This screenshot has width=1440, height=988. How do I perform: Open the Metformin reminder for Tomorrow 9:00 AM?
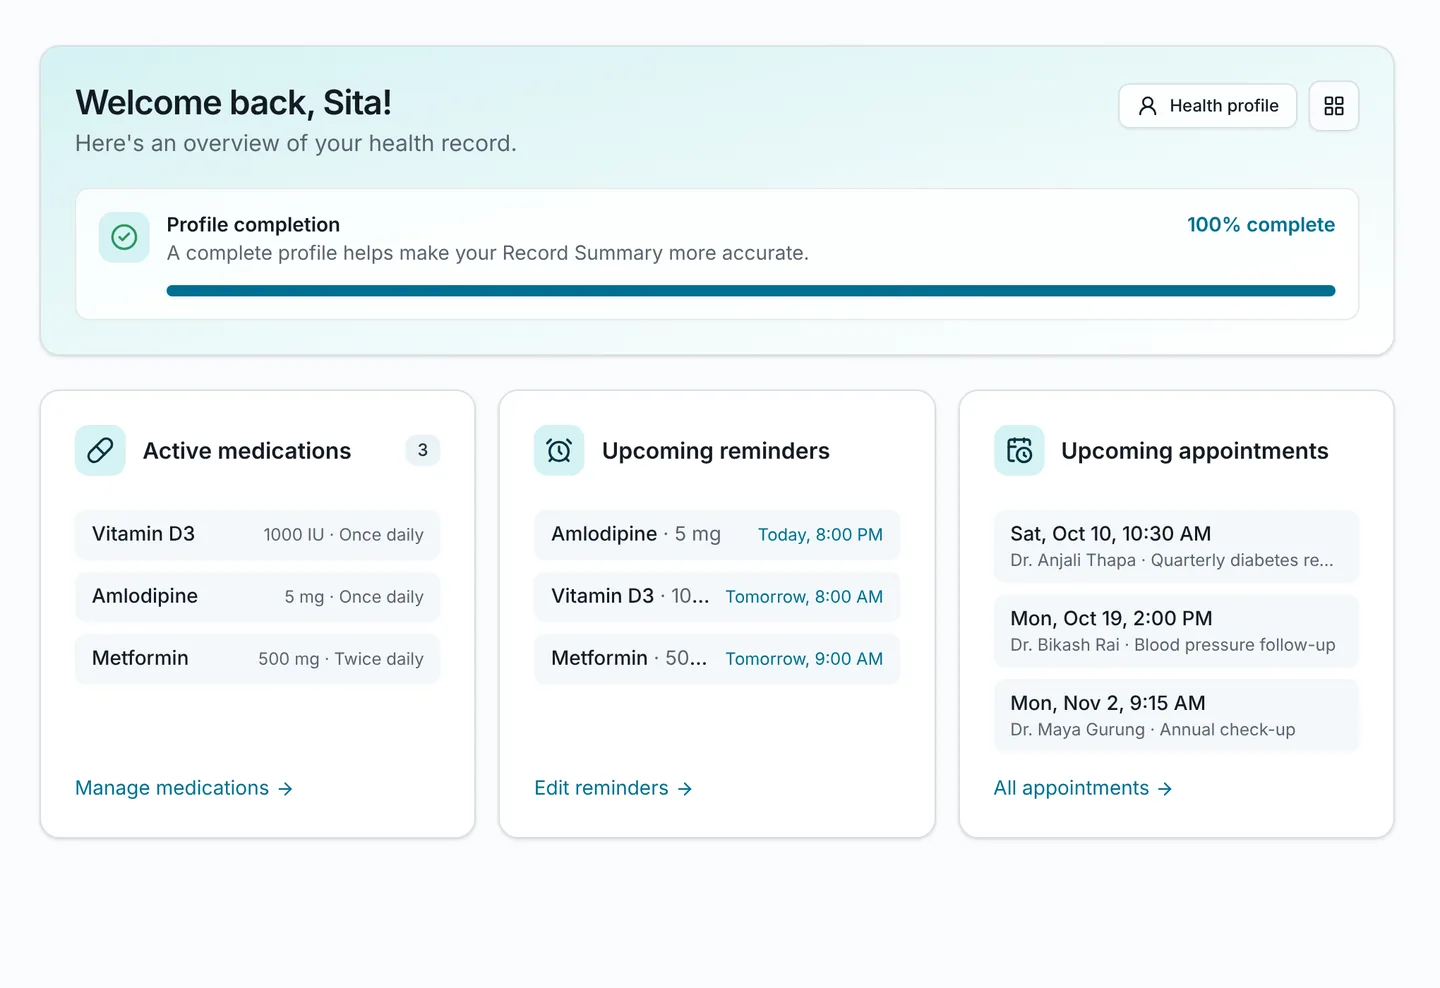(717, 659)
